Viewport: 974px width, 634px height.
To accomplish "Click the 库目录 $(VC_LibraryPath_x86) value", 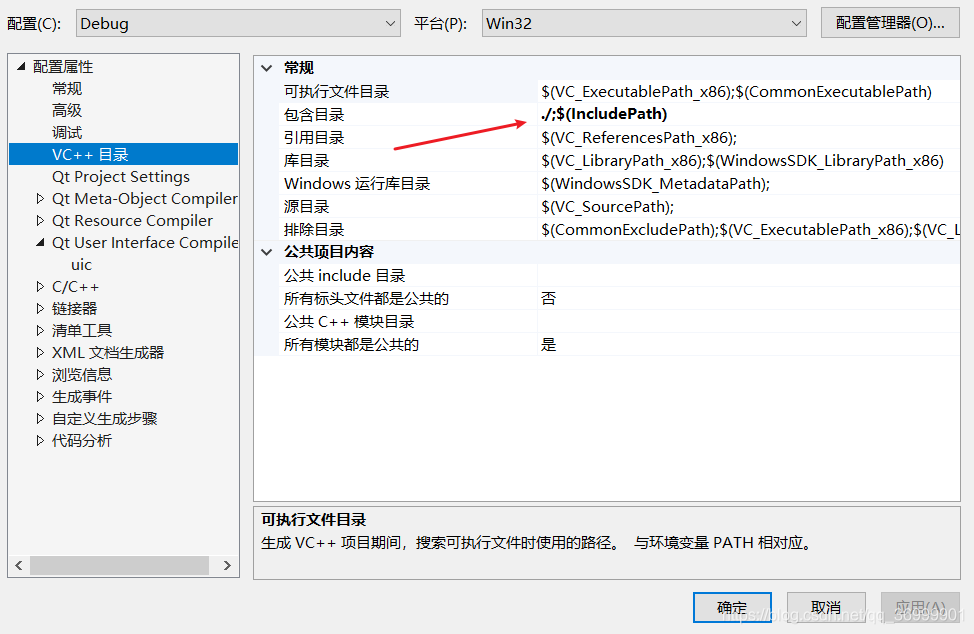I will click(x=742, y=160).
